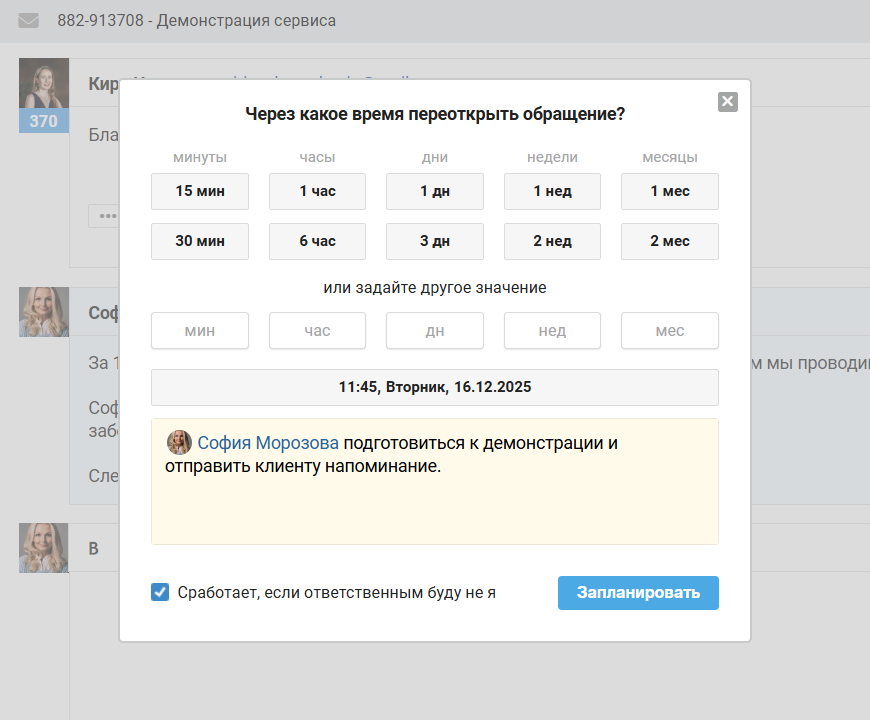Choose the 30 мин preset

[x=199, y=241]
